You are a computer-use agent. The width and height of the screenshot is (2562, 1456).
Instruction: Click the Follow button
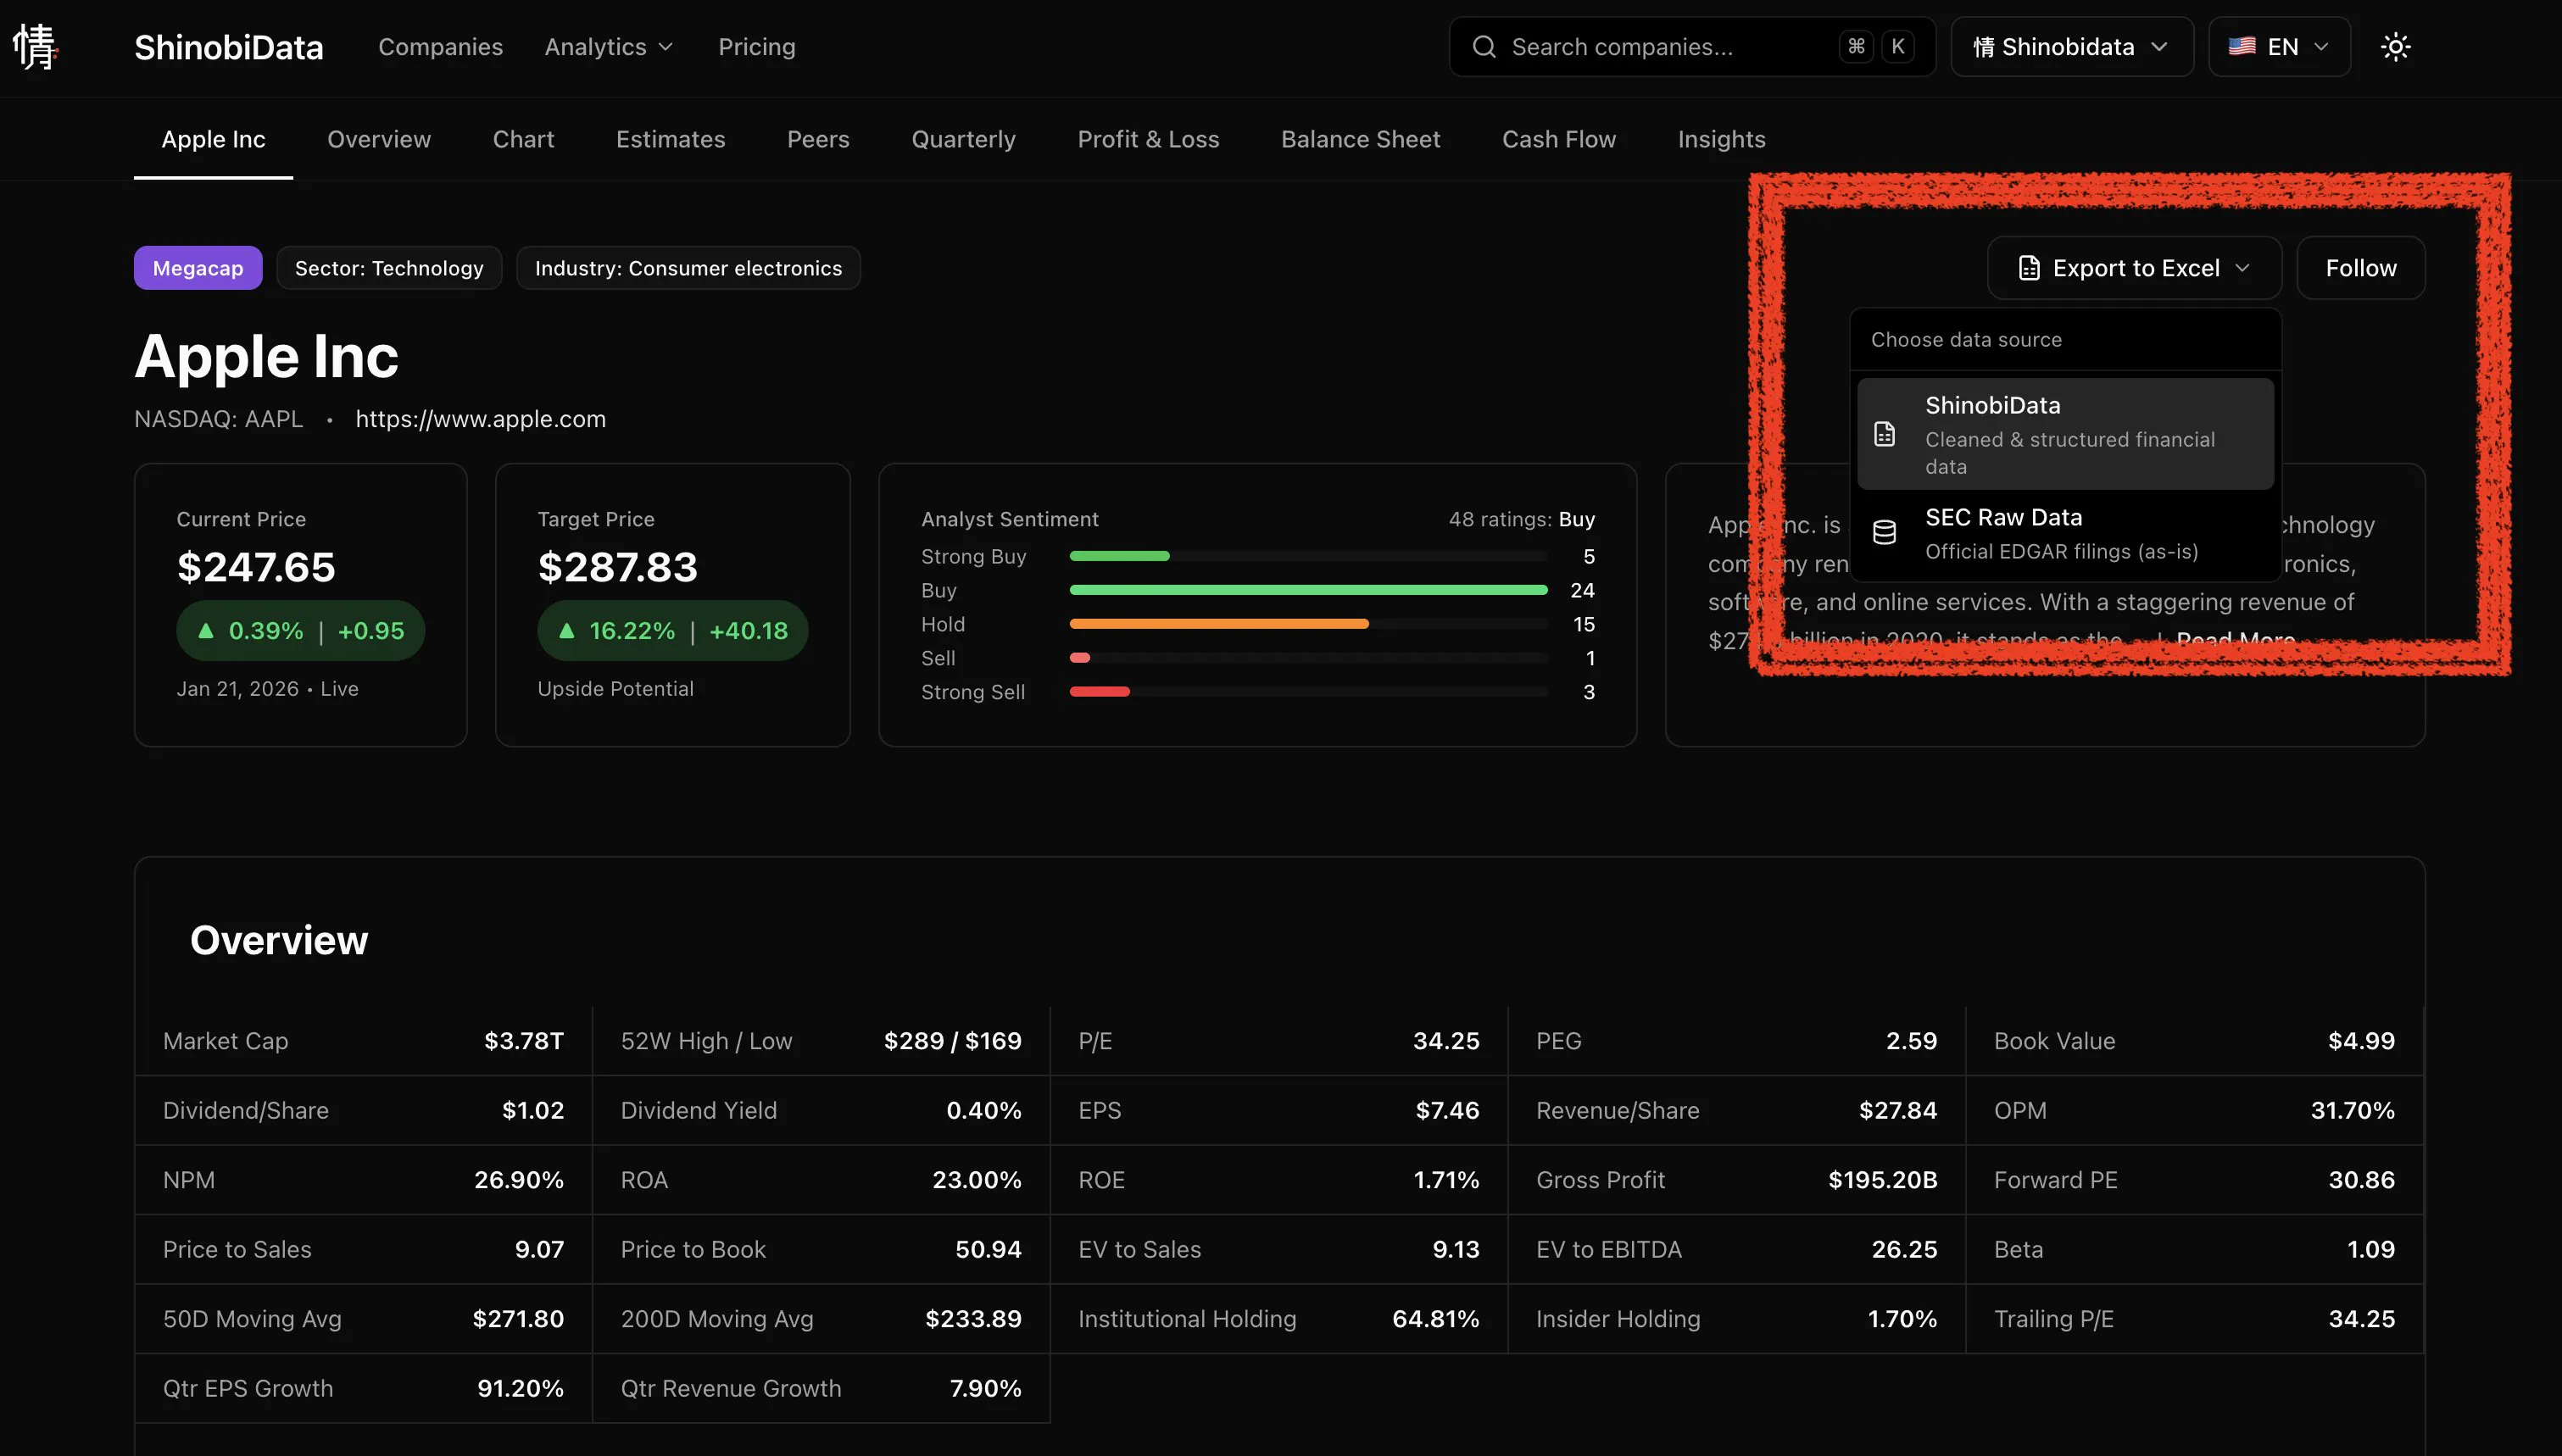click(x=2360, y=268)
